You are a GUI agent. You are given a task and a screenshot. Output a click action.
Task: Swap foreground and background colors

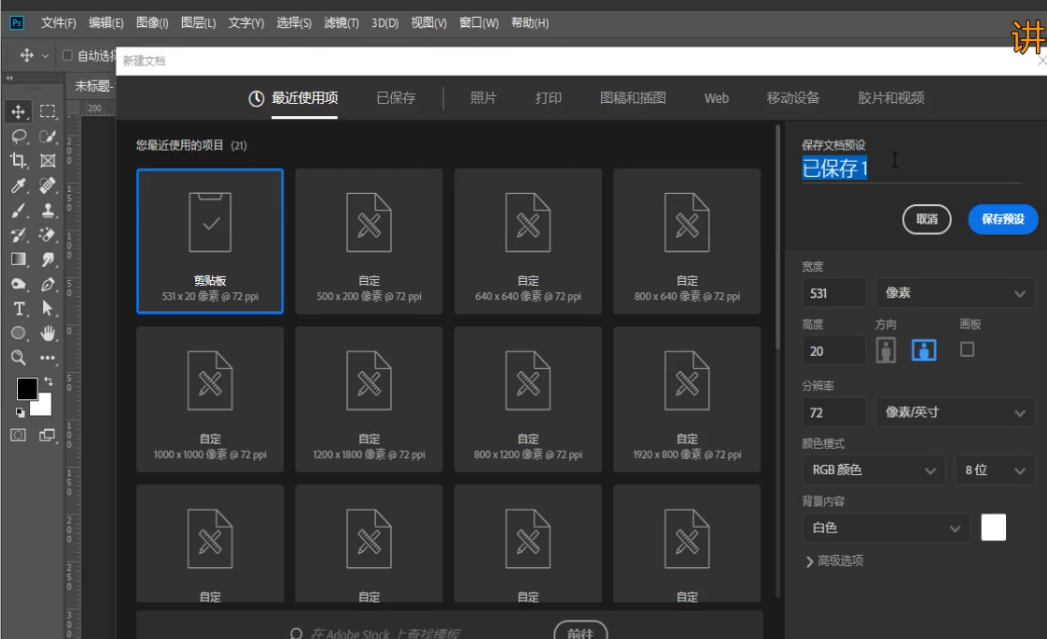[48, 381]
